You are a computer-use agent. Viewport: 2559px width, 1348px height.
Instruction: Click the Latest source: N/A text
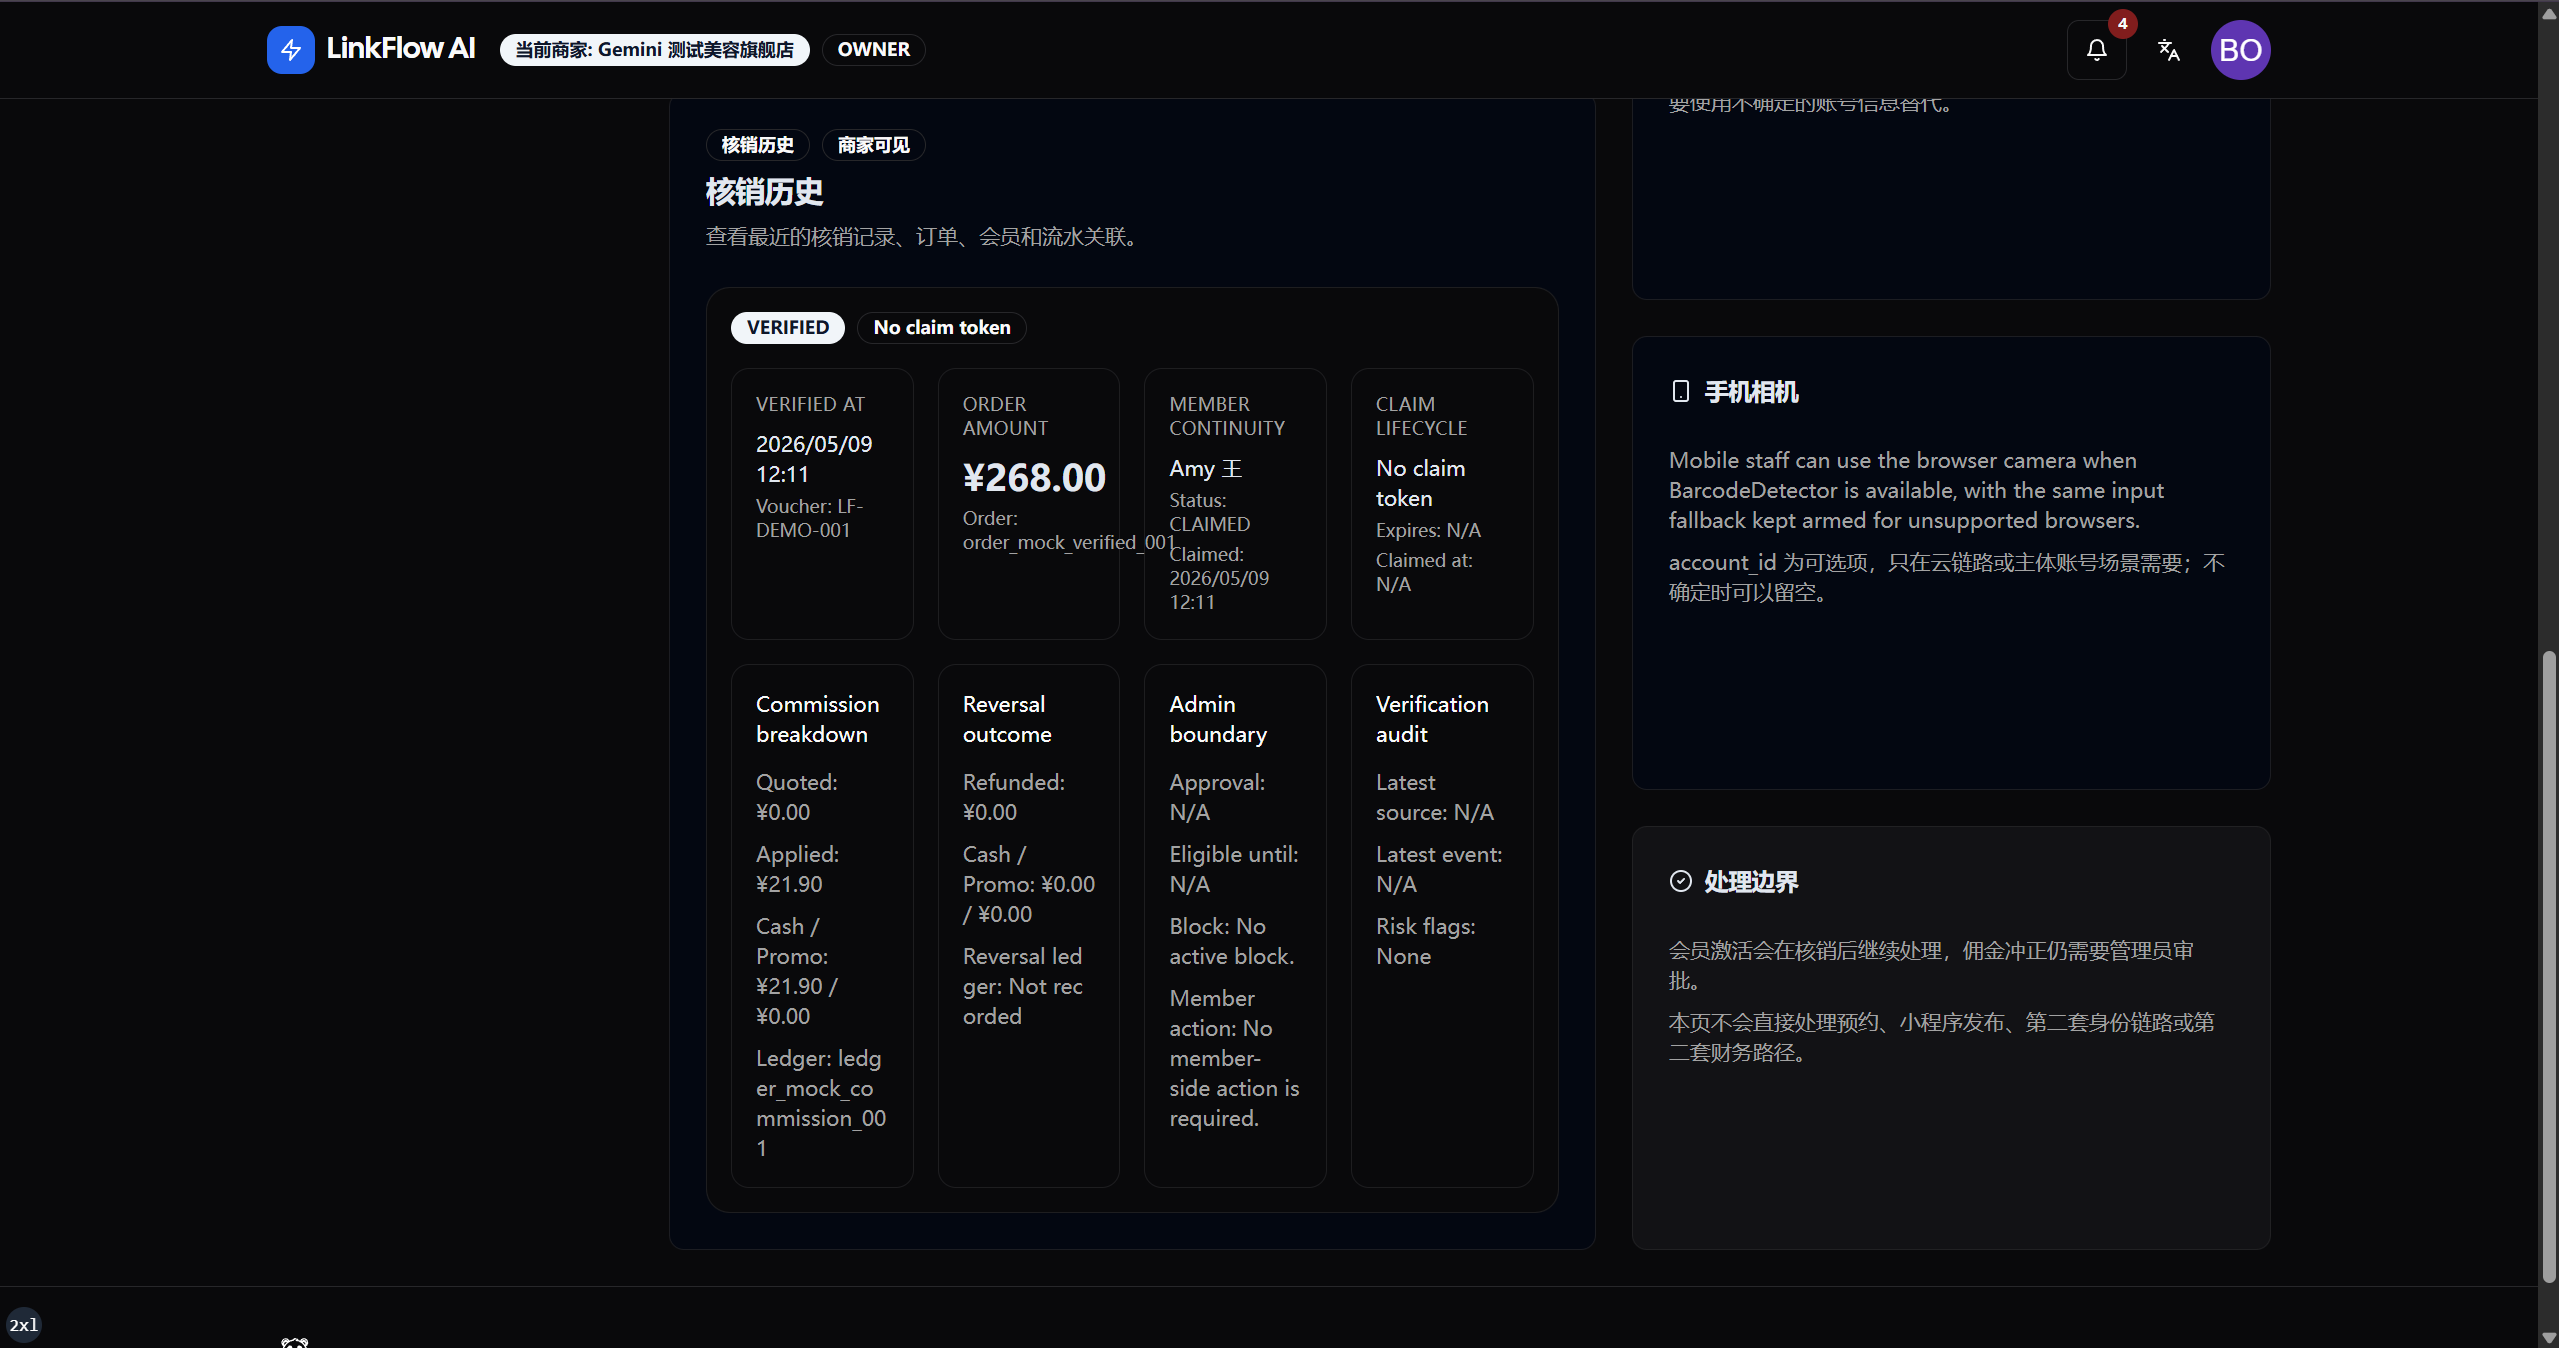pyautogui.click(x=1435, y=797)
